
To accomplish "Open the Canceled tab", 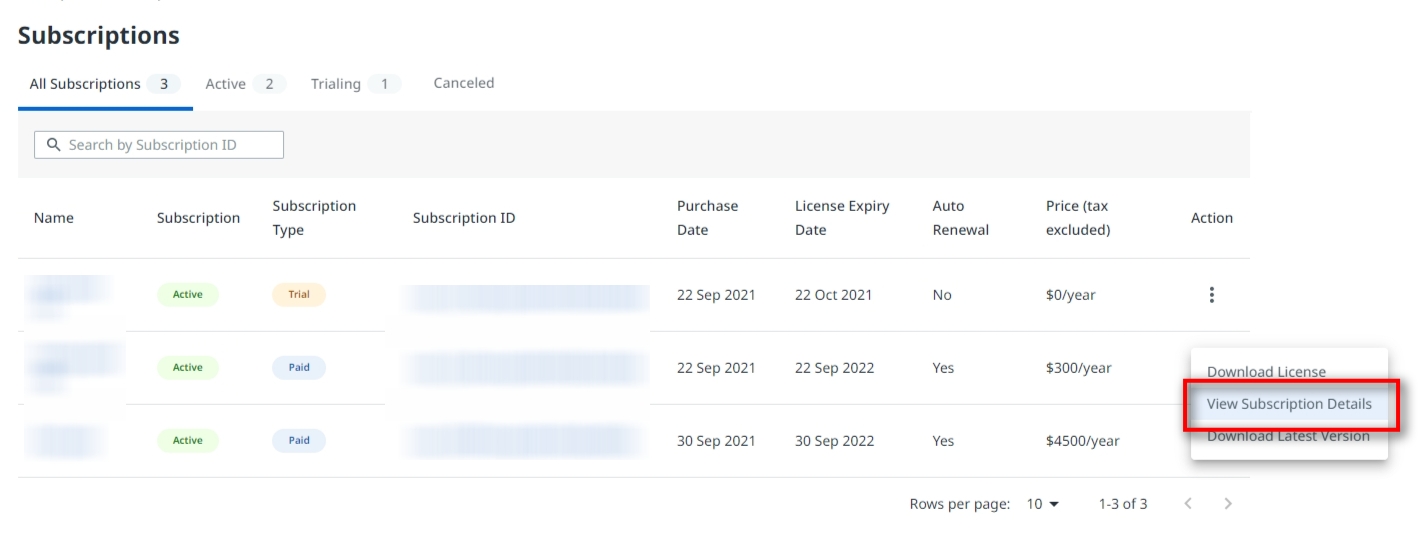I will pyautogui.click(x=463, y=83).
